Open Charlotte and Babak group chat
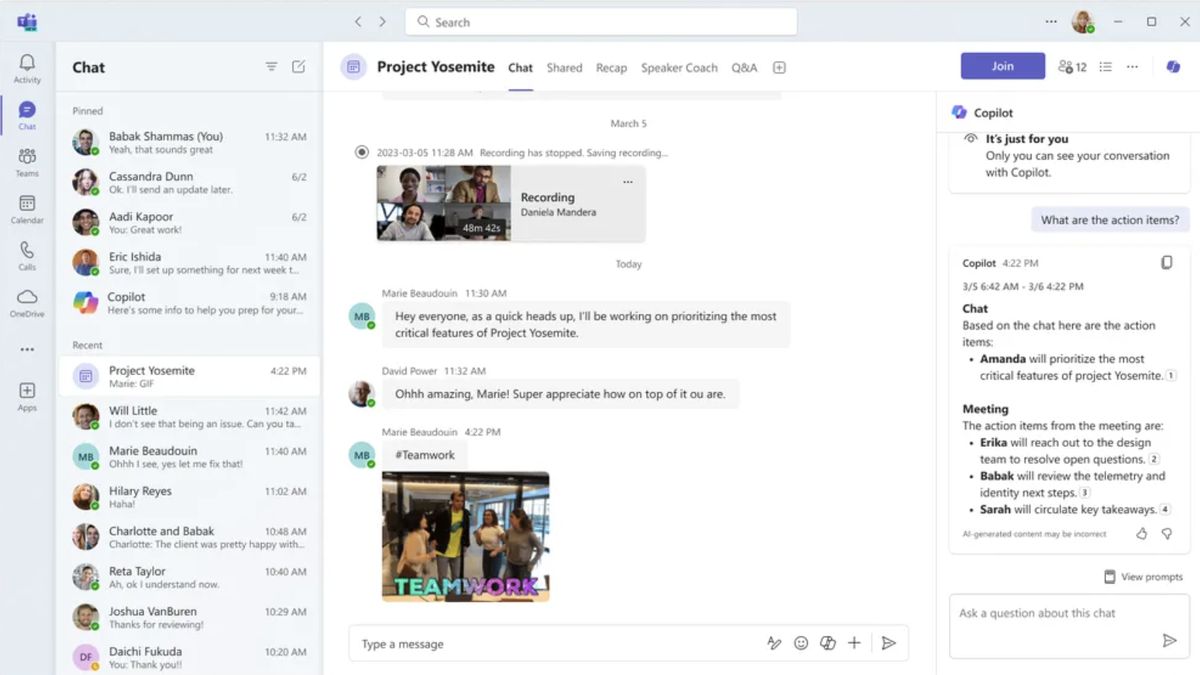 tap(189, 537)
